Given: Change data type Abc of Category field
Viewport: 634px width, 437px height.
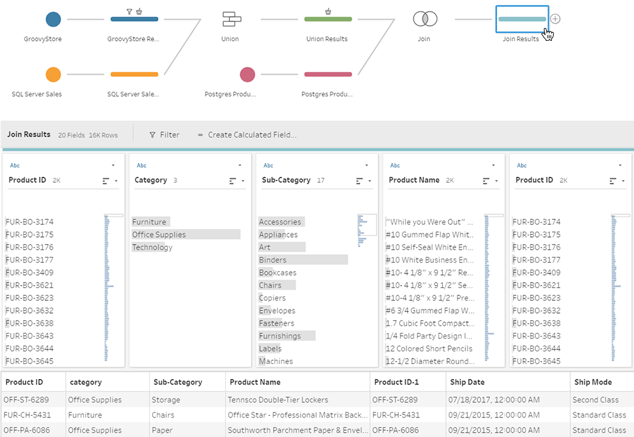Looking at the screenshot, I should [141, 165].
